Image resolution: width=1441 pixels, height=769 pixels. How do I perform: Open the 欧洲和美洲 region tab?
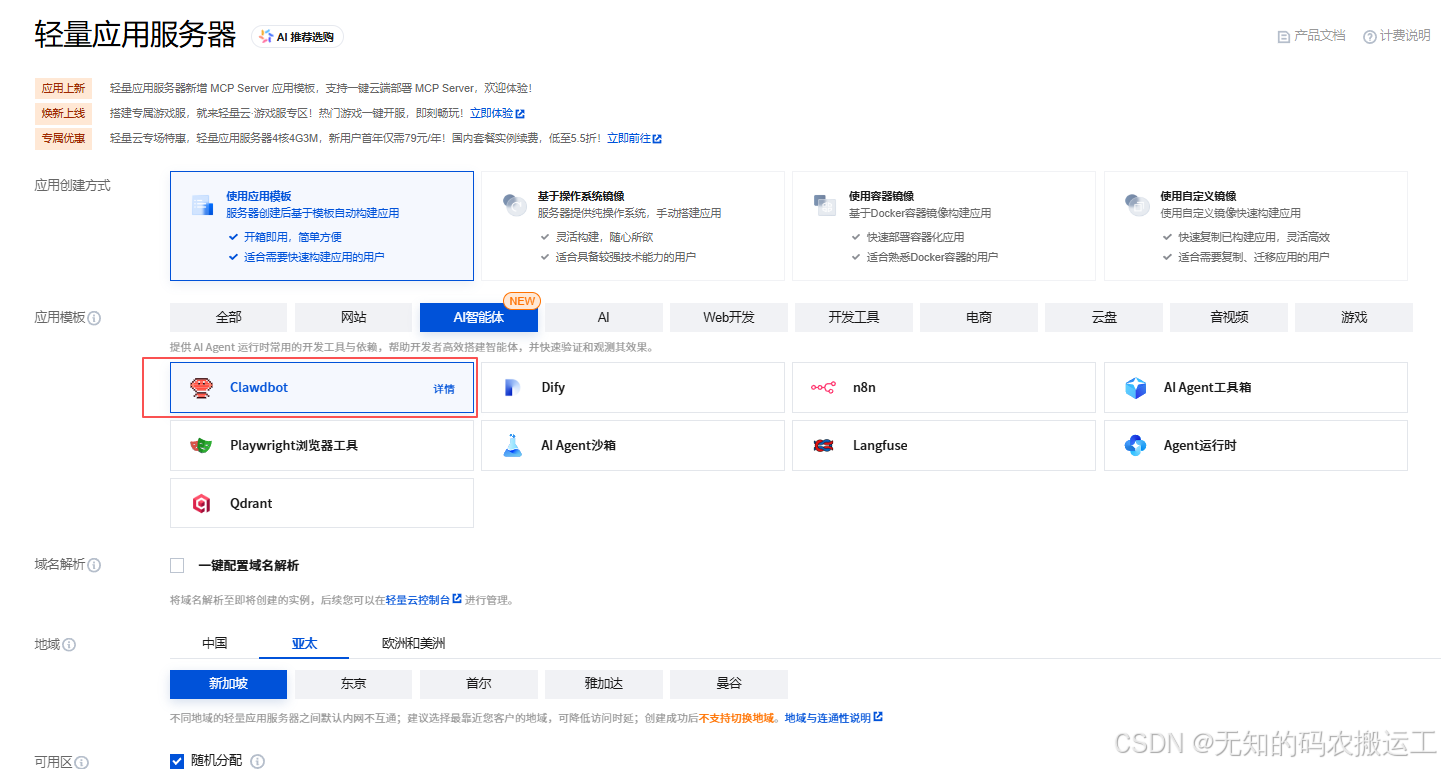coord(413,643)
